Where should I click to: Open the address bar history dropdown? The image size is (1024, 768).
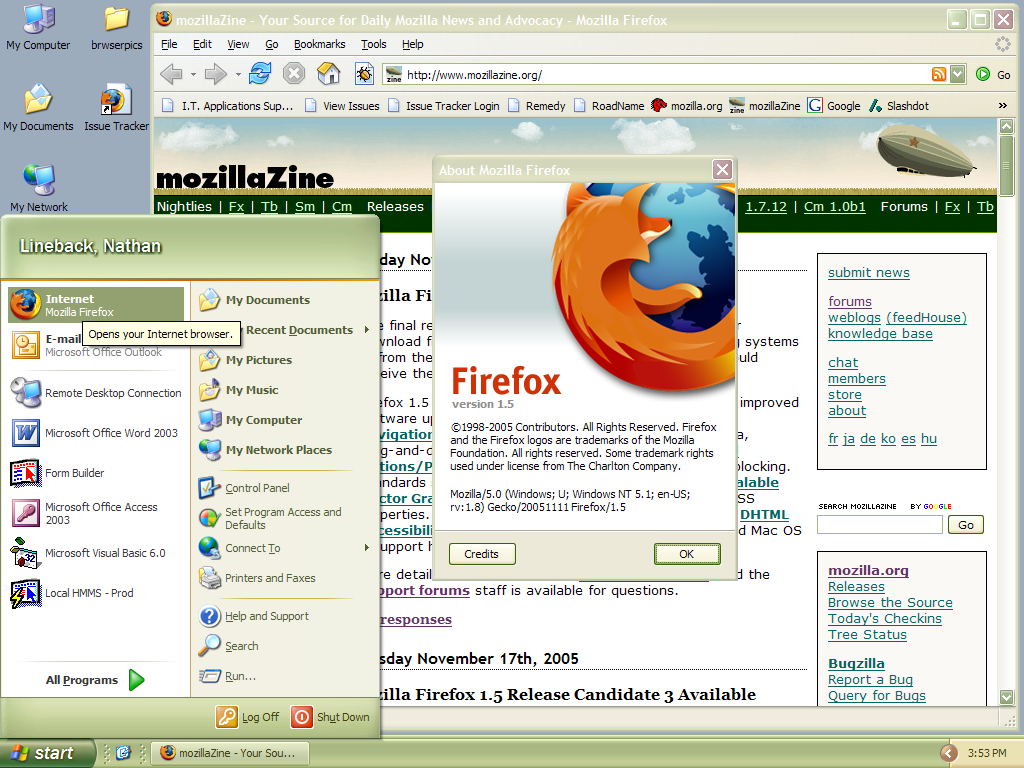point(957,74)
